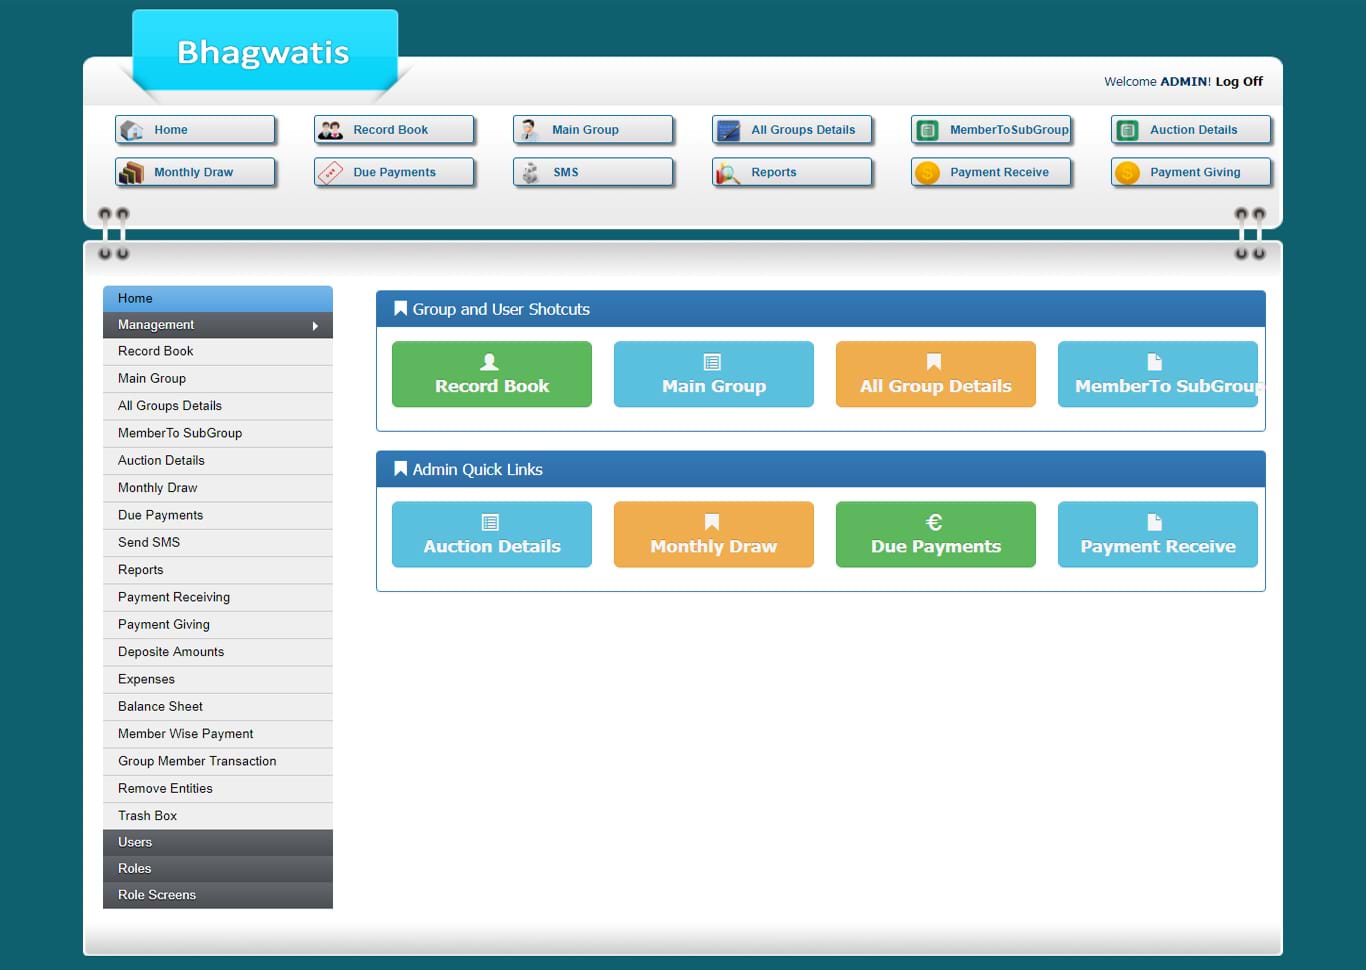Choose Member Wise Payment in sidebar
1366x970 pixels.
[185, 734]
